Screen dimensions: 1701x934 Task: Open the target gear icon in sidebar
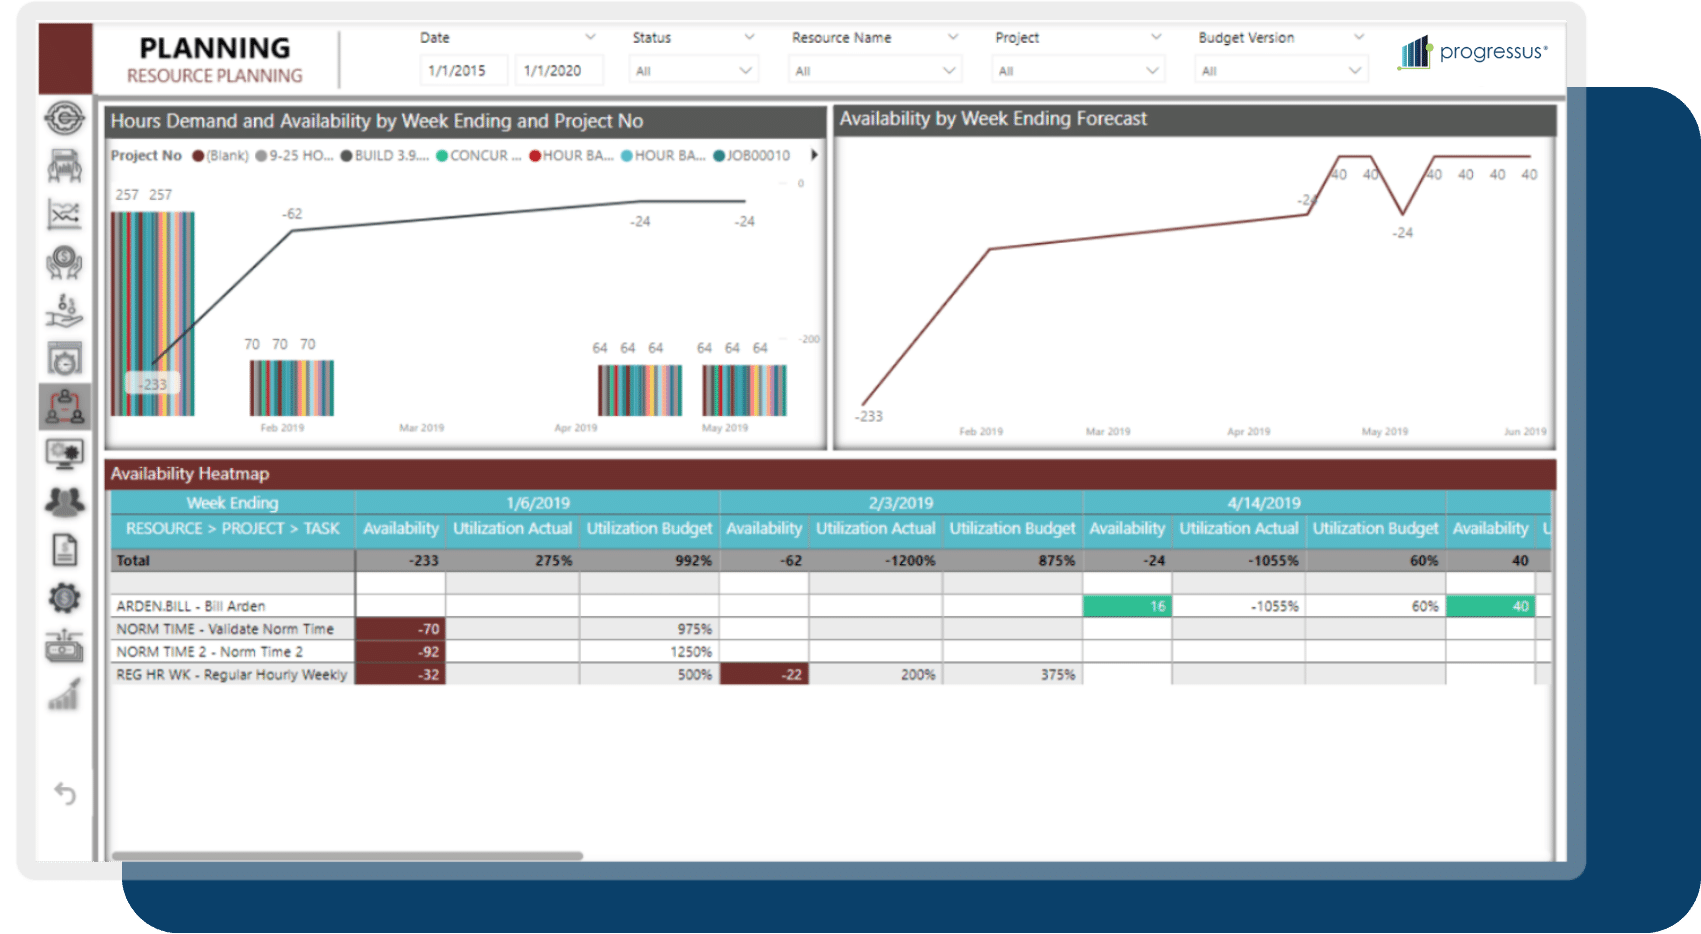(64, 118)
